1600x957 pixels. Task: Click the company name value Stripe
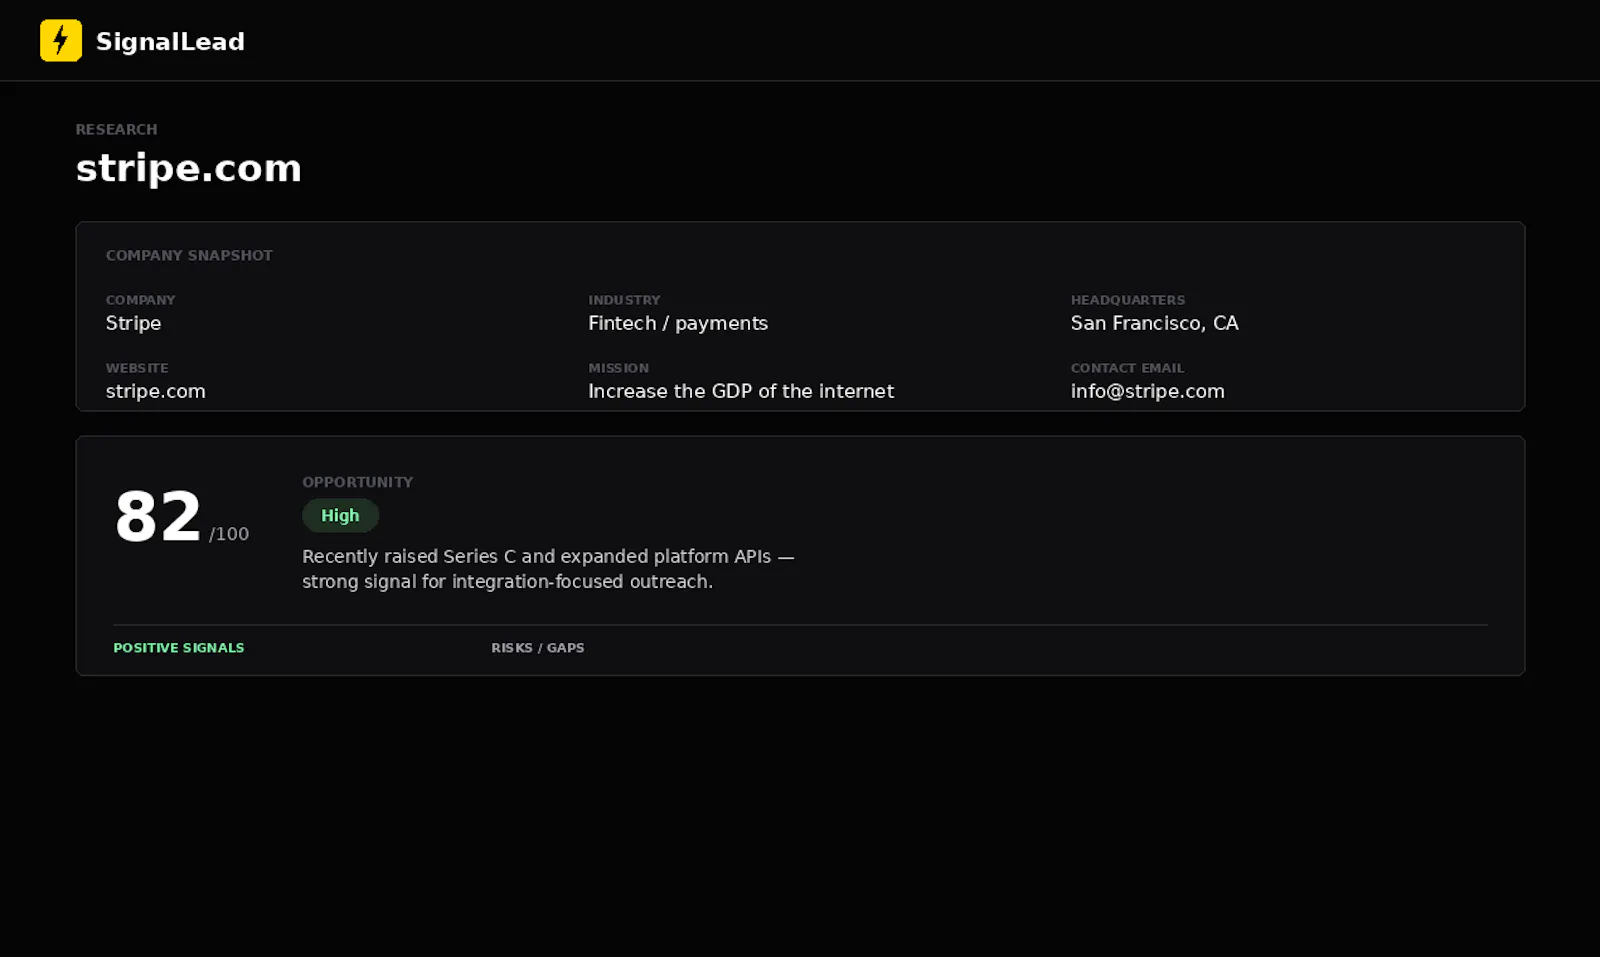133,323
